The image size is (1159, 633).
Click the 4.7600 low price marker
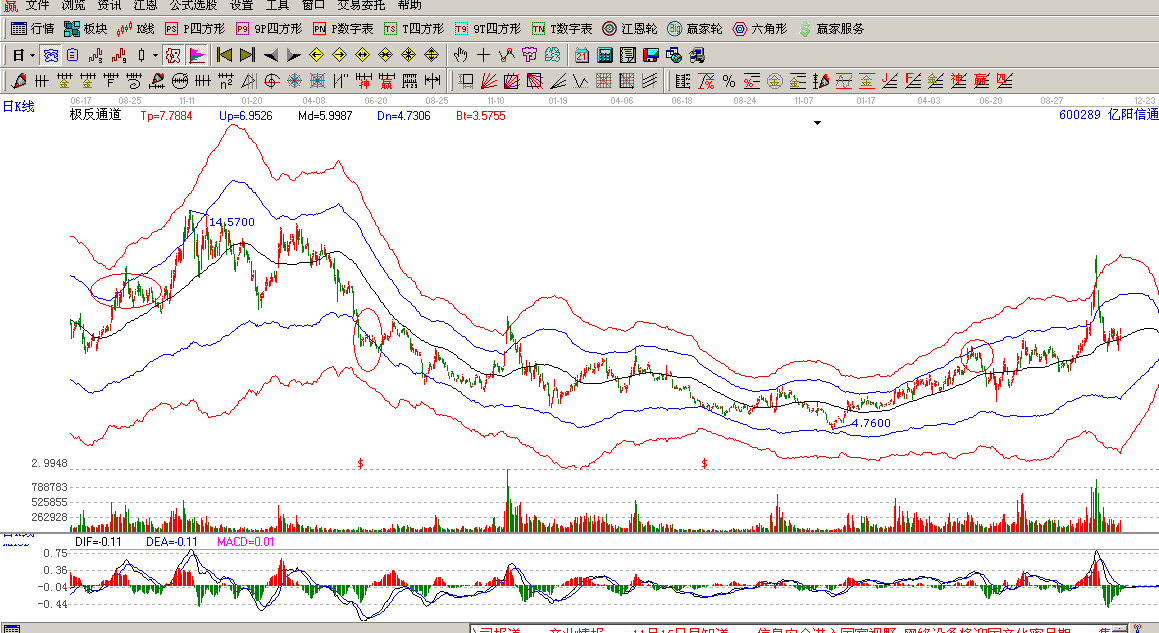coord(870,423)
